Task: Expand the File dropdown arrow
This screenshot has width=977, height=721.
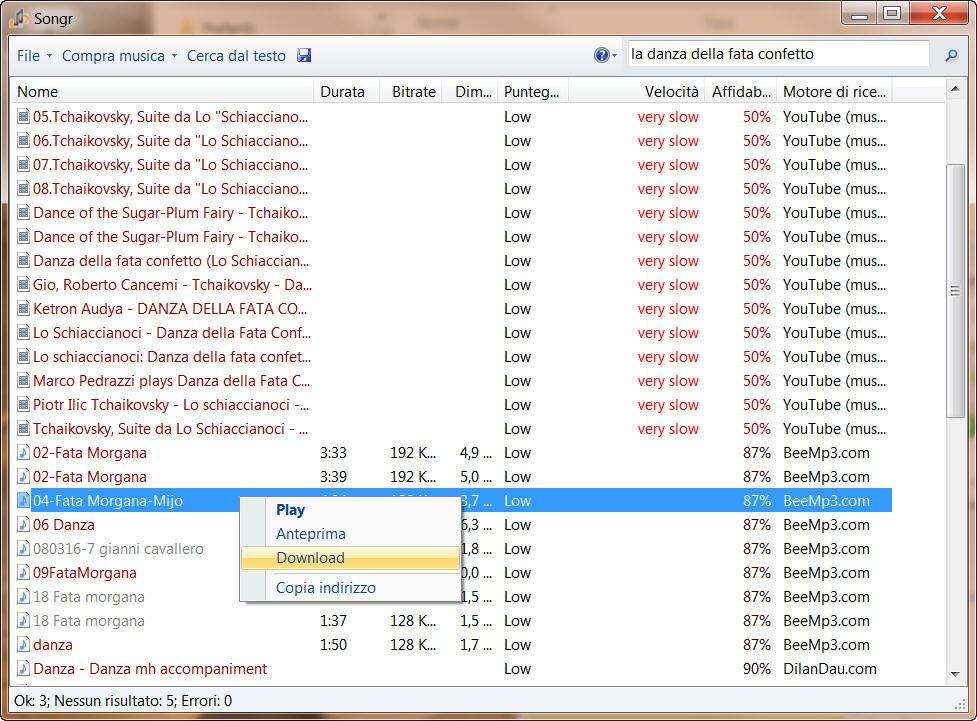Action: coord(49,55)
